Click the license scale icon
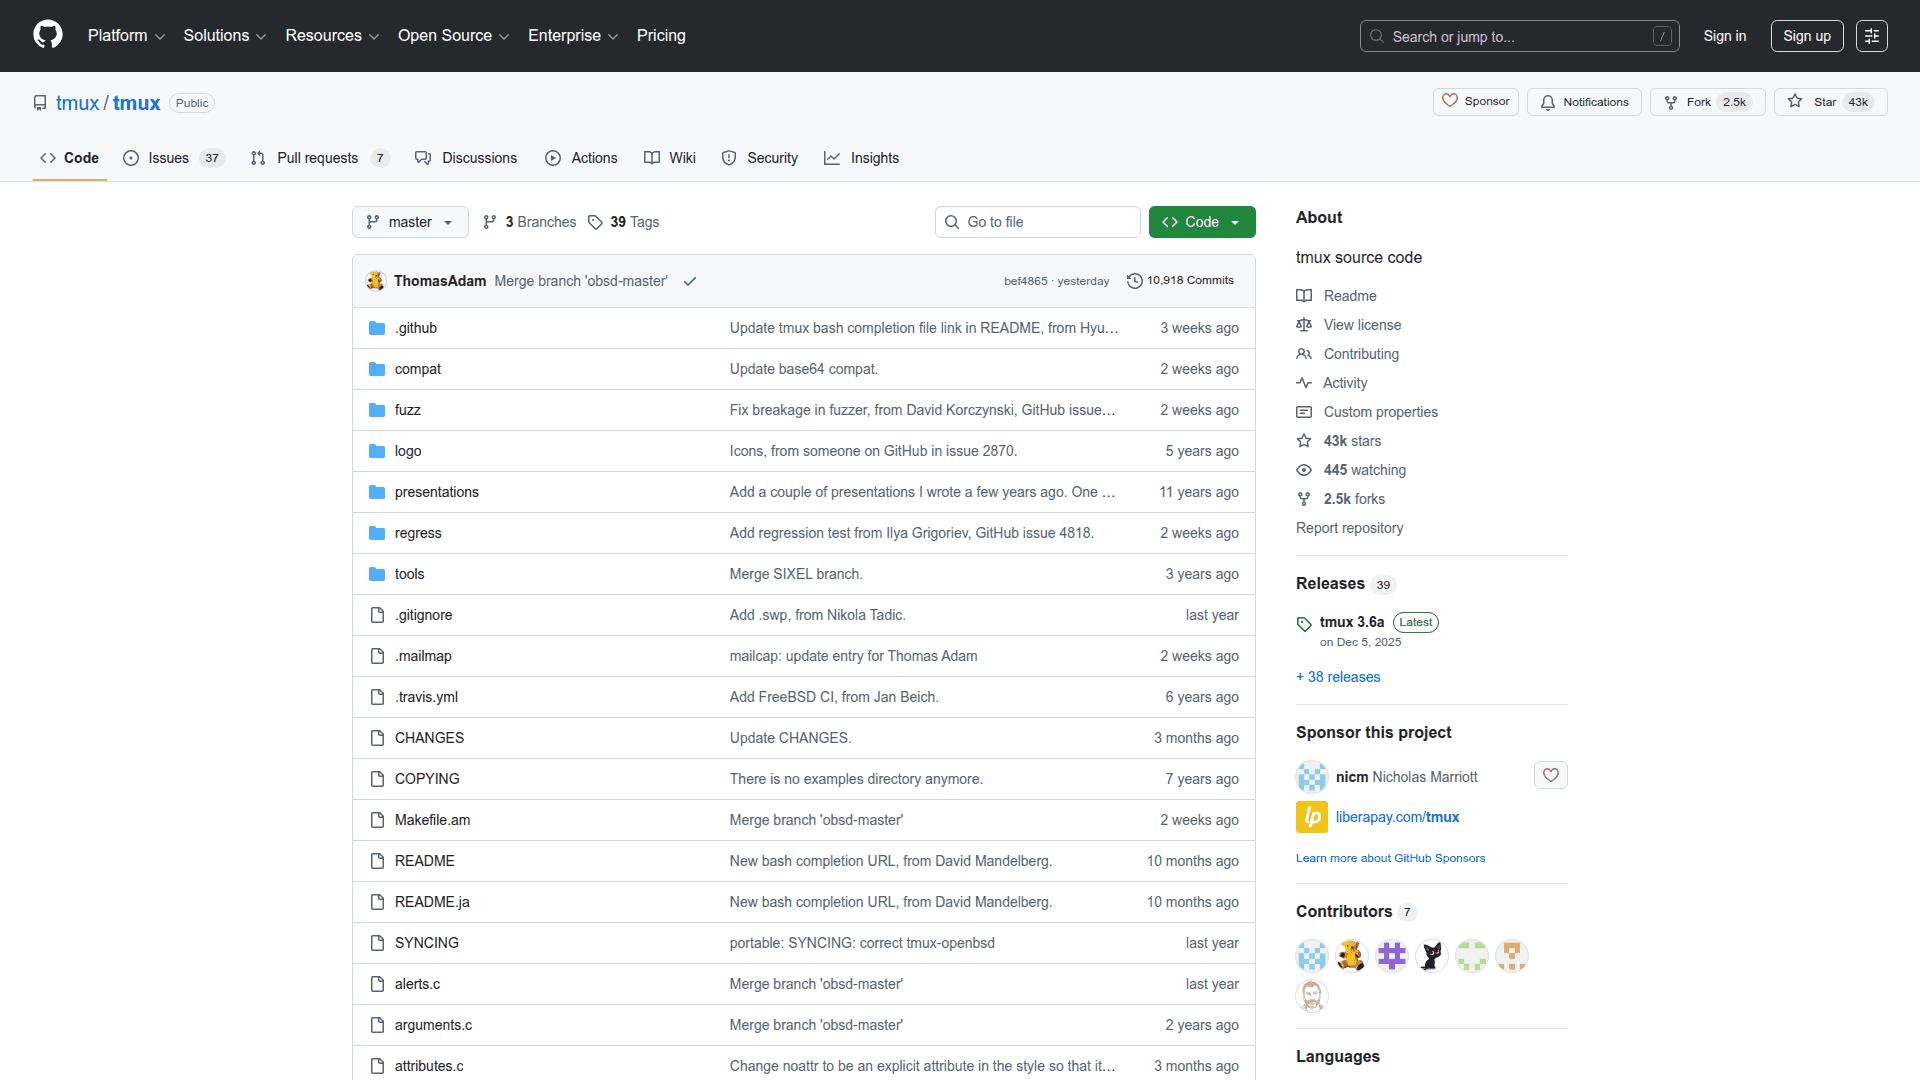This screenshot has height=1080, width=1920. (x=1304, y=325)
